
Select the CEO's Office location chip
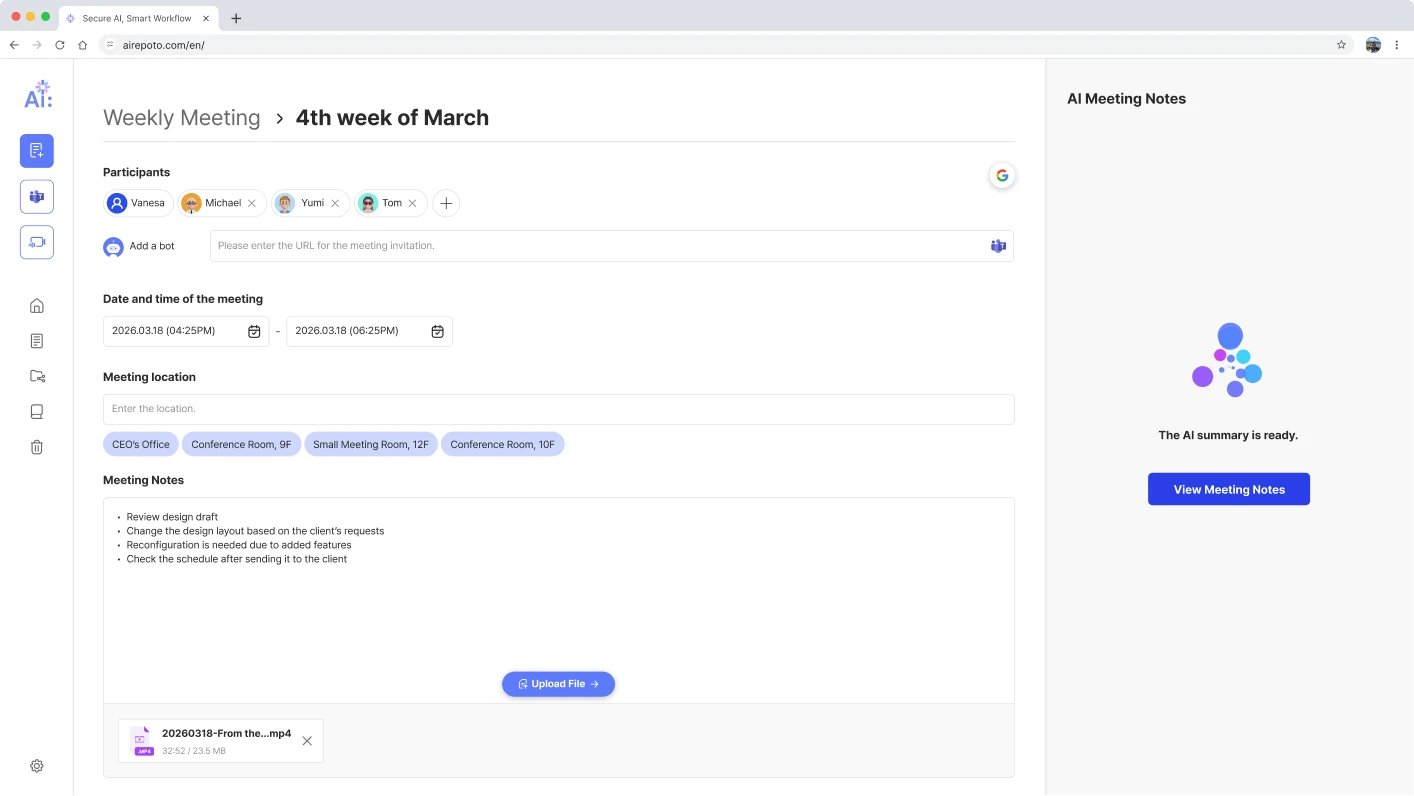click(x=141, y=444)
